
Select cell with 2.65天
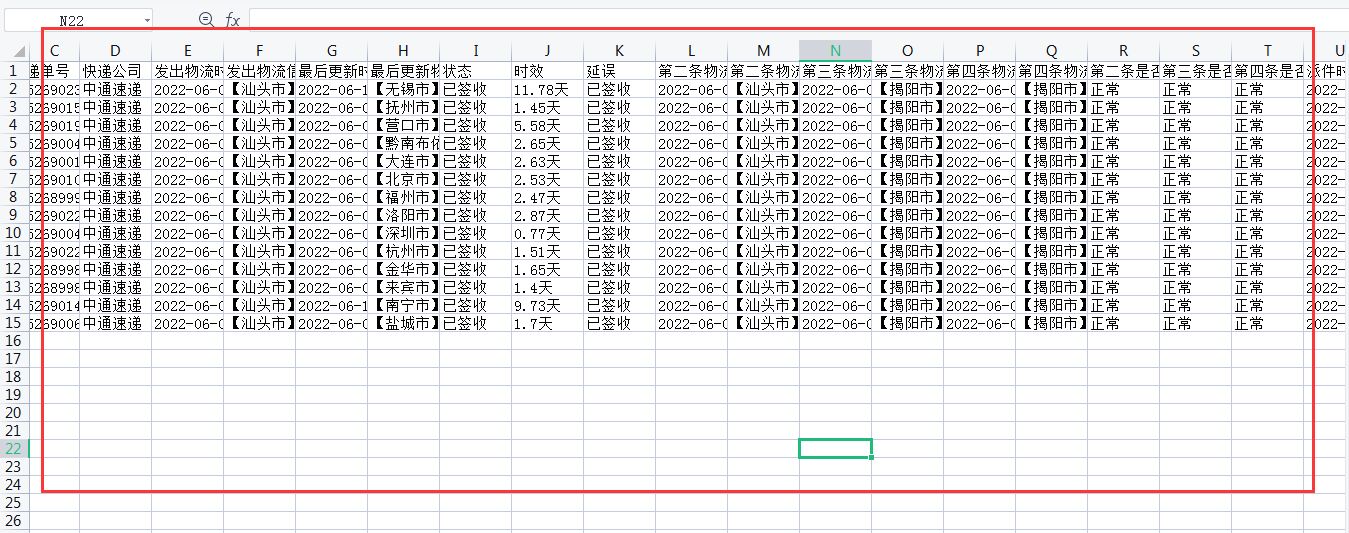pos(548,143)
